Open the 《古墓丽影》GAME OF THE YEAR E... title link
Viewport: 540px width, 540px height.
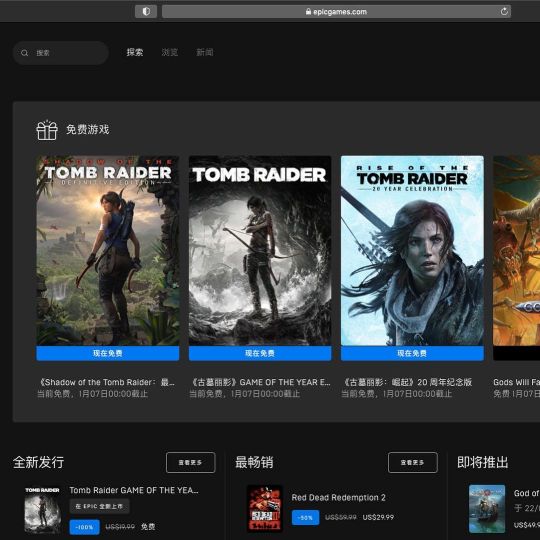point(260,382)
